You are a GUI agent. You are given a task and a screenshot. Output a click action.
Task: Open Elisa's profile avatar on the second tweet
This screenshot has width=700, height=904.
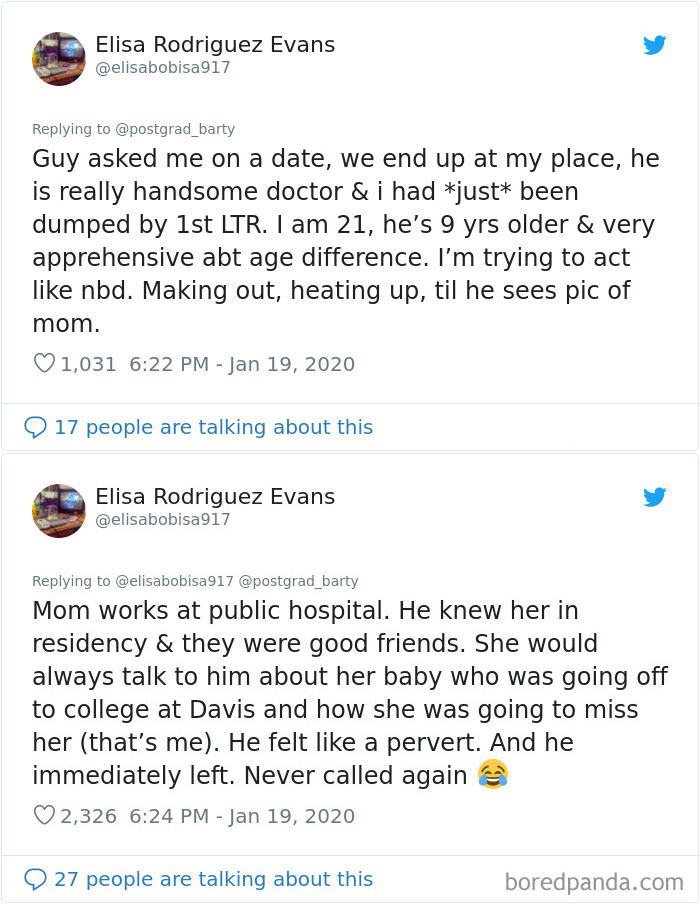[x=58, y=510]
